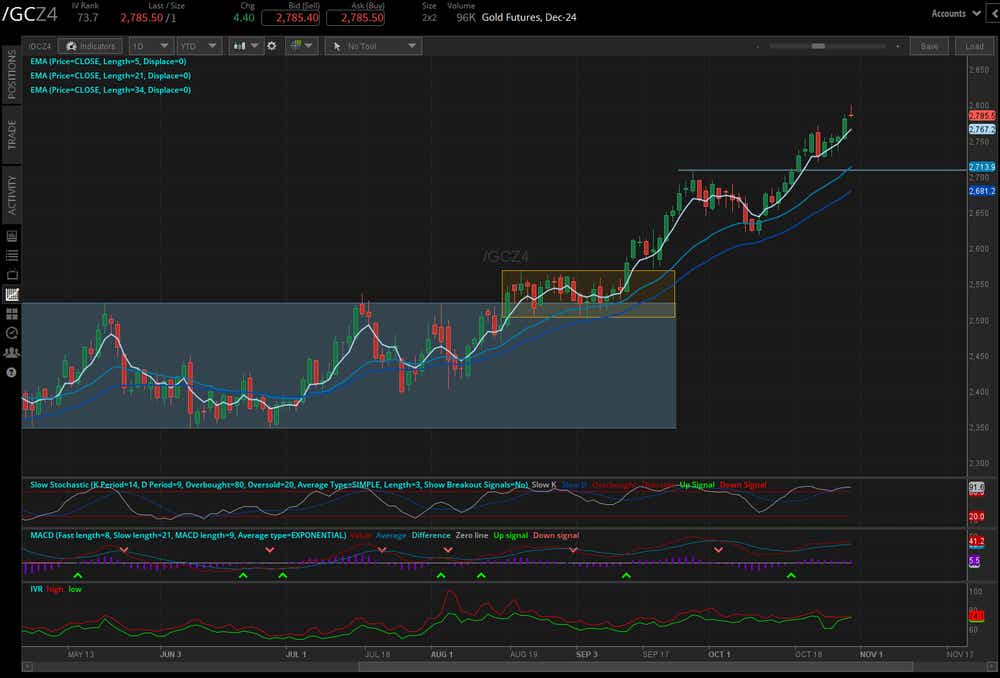
Task: Click the Indicators button
Action: pyautogui.click(x=92, y=45)
